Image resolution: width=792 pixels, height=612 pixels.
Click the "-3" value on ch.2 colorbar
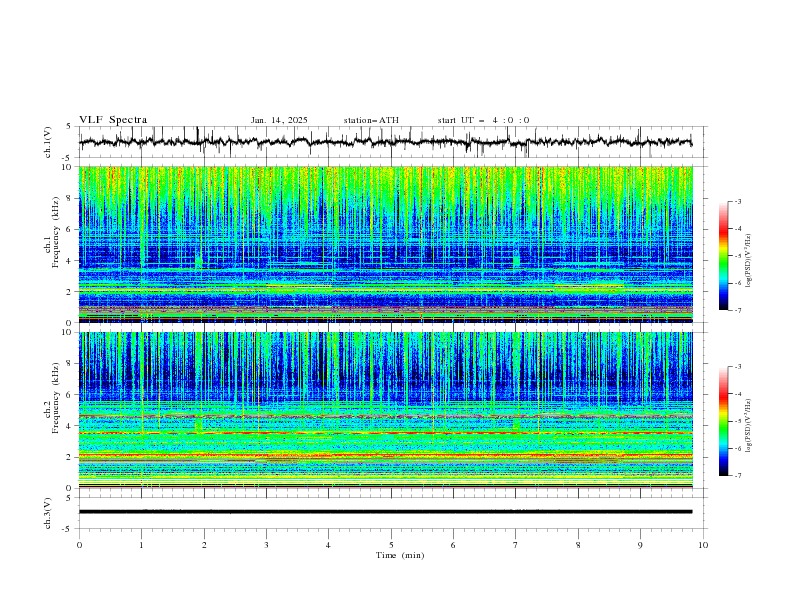pyautogui.click(x=737, y=366)
